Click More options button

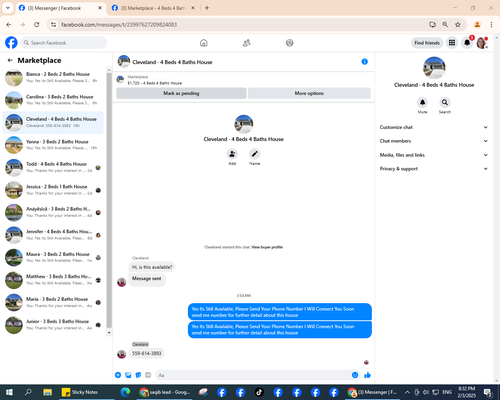309,93
